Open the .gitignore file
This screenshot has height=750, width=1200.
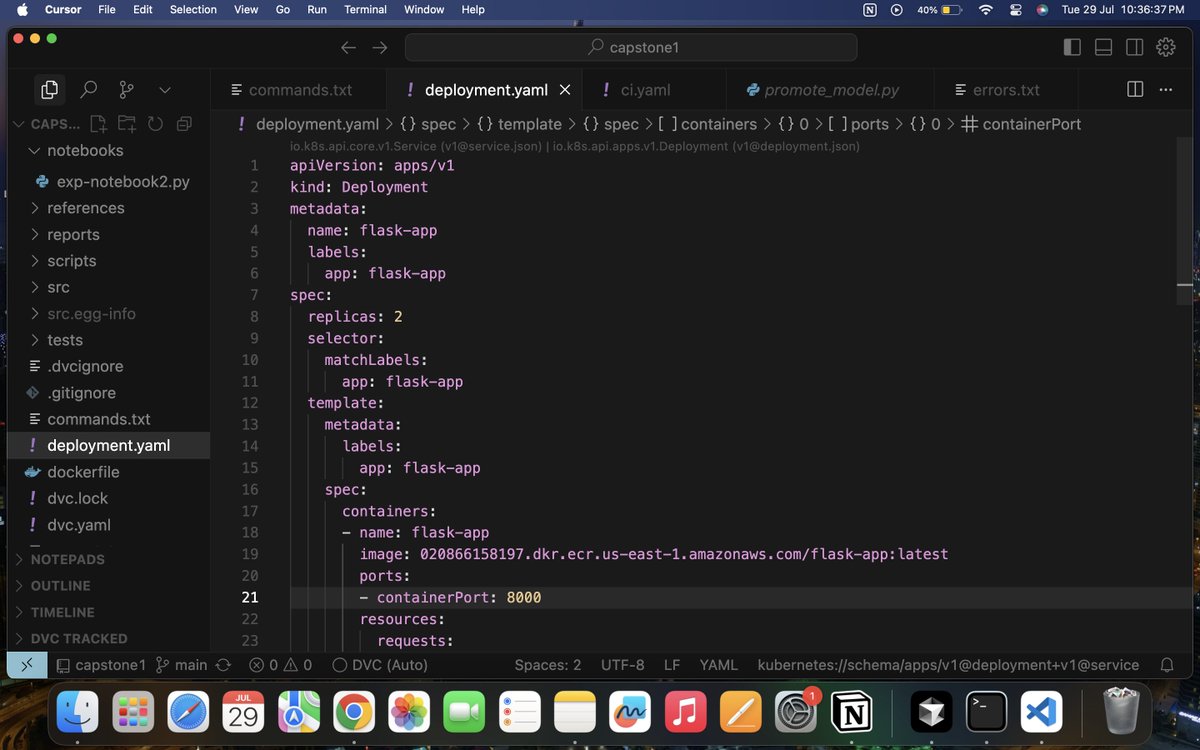click(x=109, y=393)
